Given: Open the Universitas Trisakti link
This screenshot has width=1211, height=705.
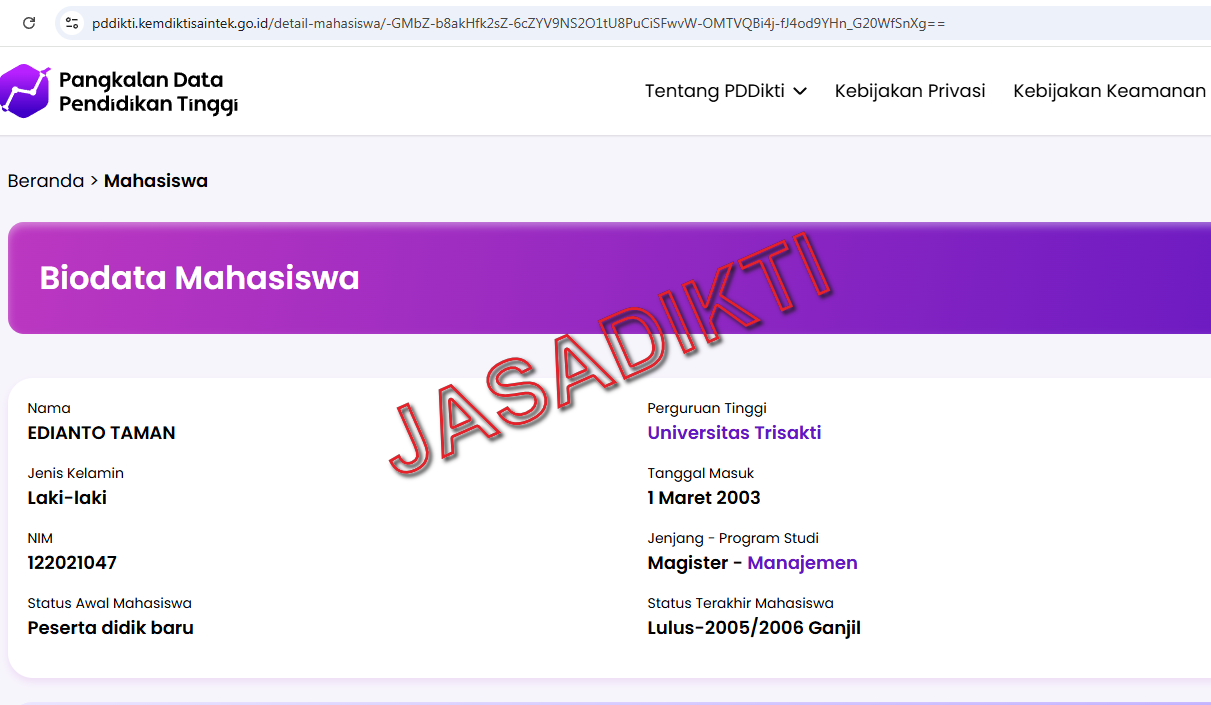Looking at the screenshot, I should [x=734, y=433].
